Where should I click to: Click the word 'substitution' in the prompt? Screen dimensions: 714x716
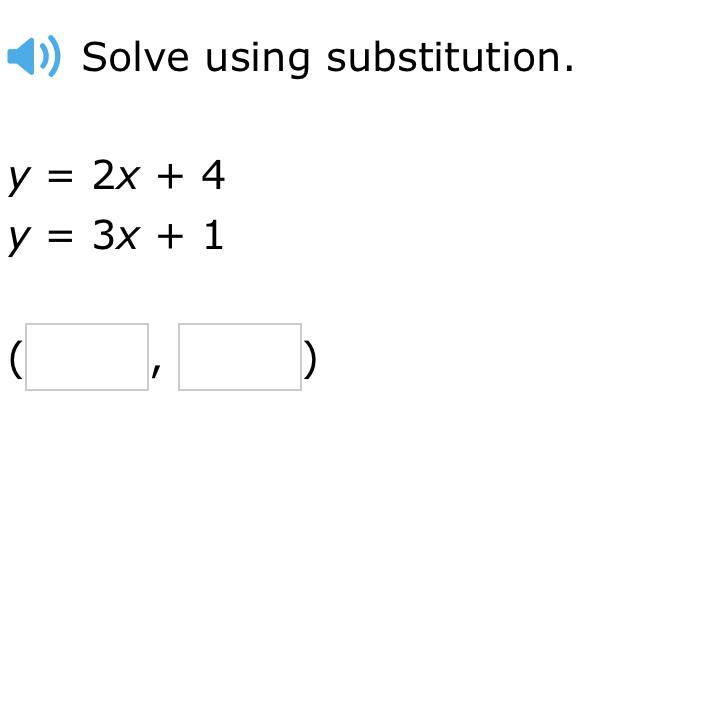(449, 57)
